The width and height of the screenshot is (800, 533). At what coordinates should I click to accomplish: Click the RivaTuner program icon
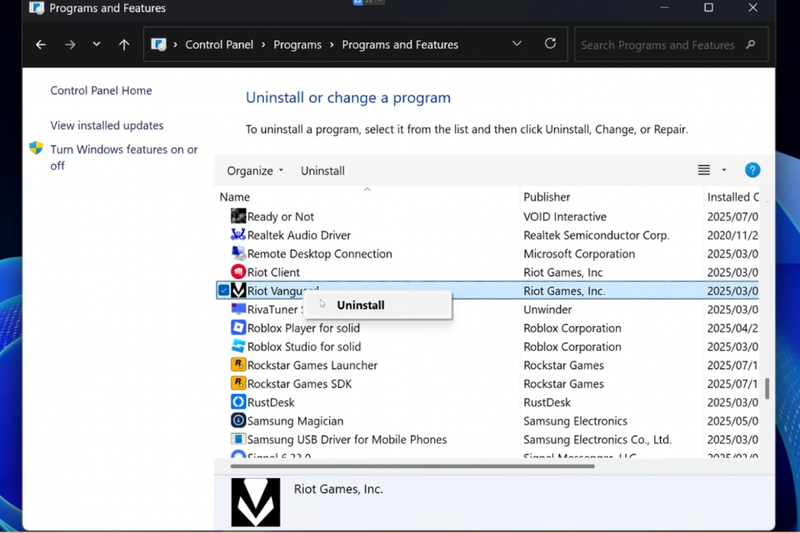238,309
